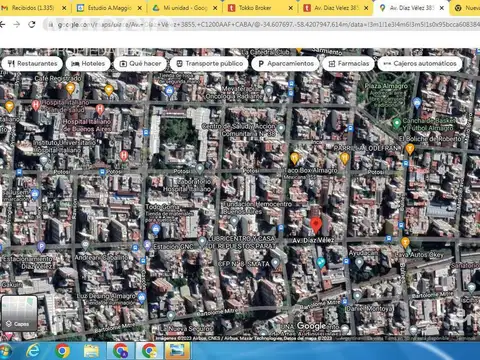This screenshot has height=360, width=480.
Task: Select the Parrilla Lo de Fran restaurant pin
Action: pos(344,158)
